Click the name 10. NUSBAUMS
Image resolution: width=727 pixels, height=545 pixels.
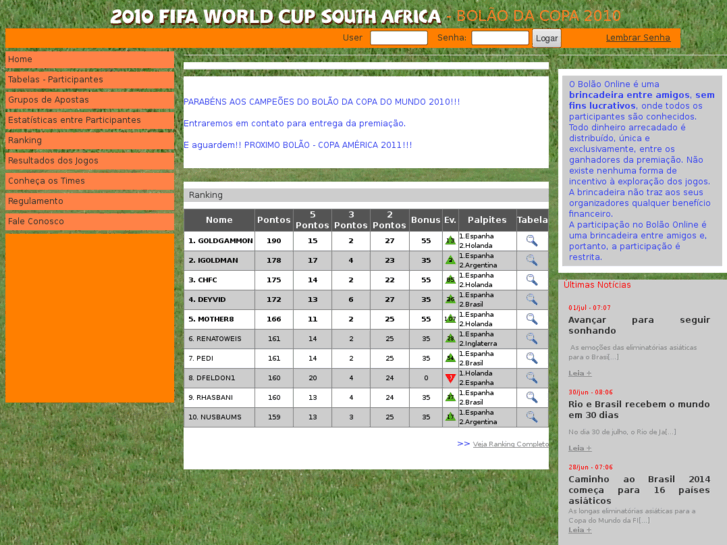pyautogui.click(x=215, y=417)
